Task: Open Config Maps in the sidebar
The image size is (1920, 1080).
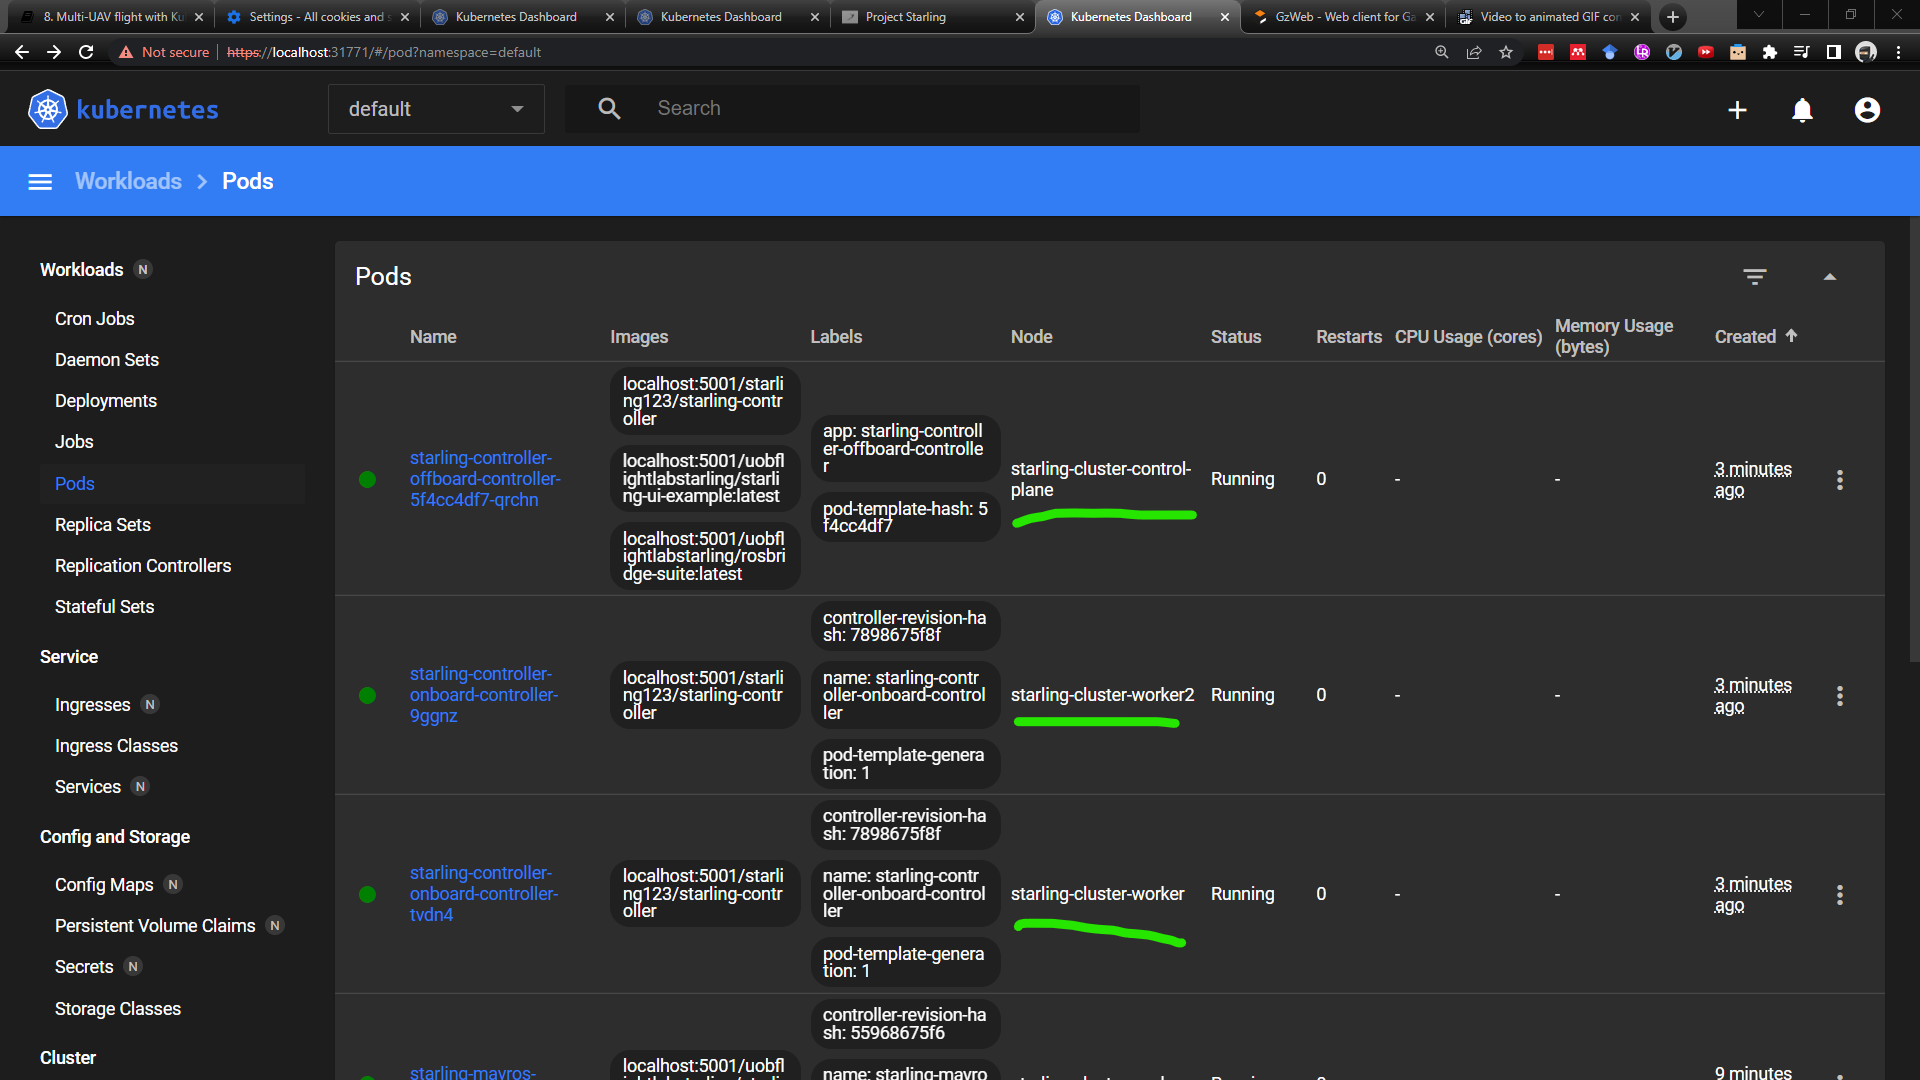Action: coord(104,885)
